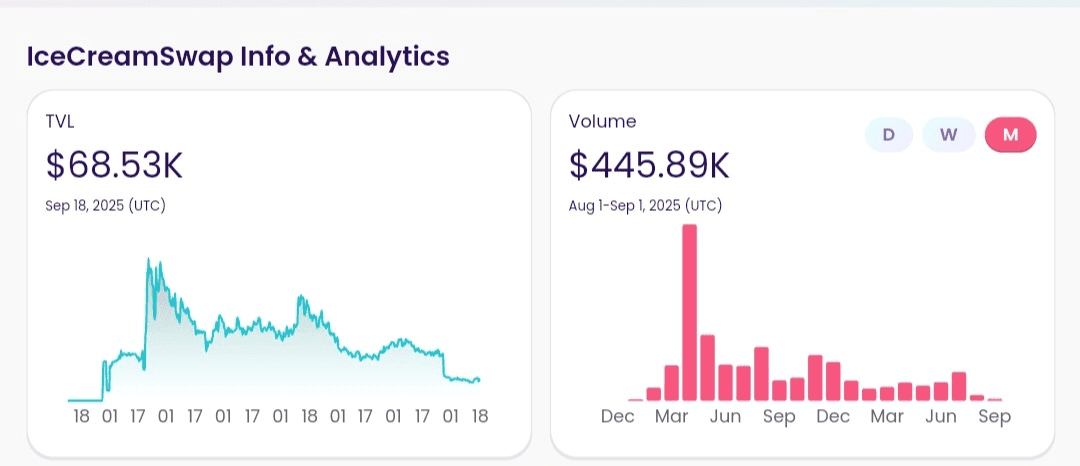Screen dimensions: 1080x466
Task: Click the $68.53K TVL value
Action: click(x=114, y=165)
